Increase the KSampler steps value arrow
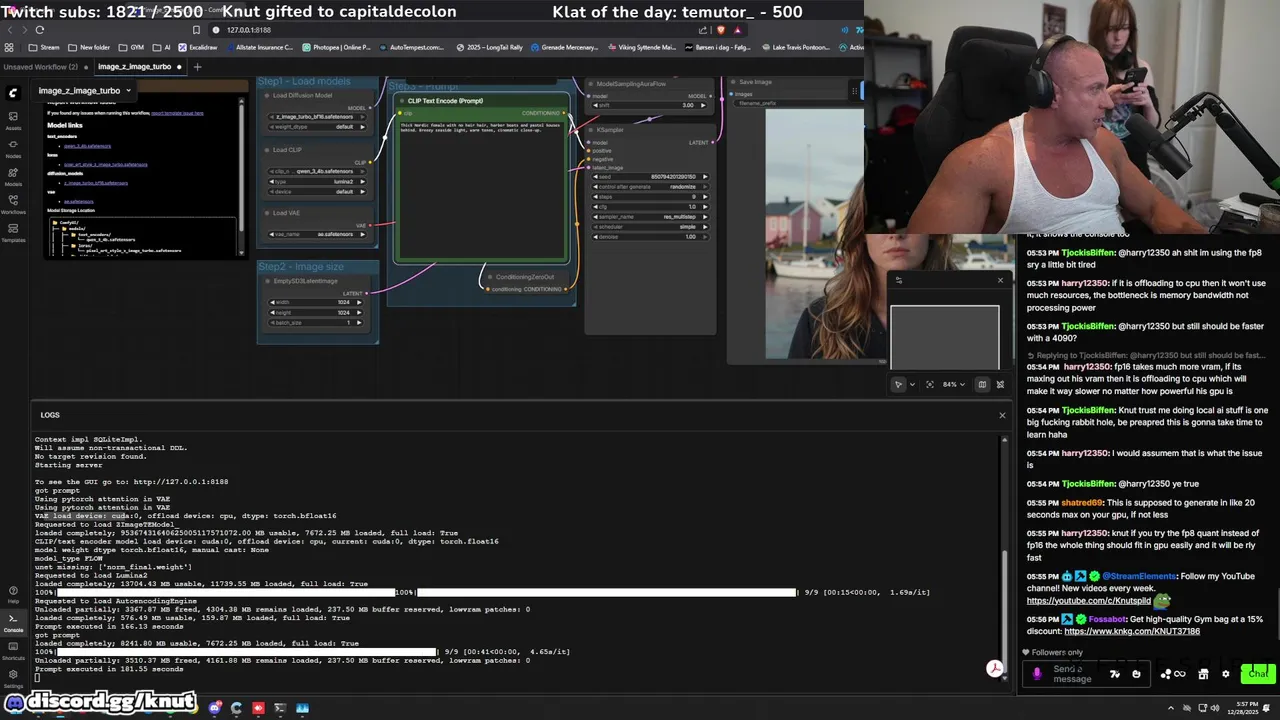The width and height of the screenshot is (1280, 720). (x=705, y=197)
